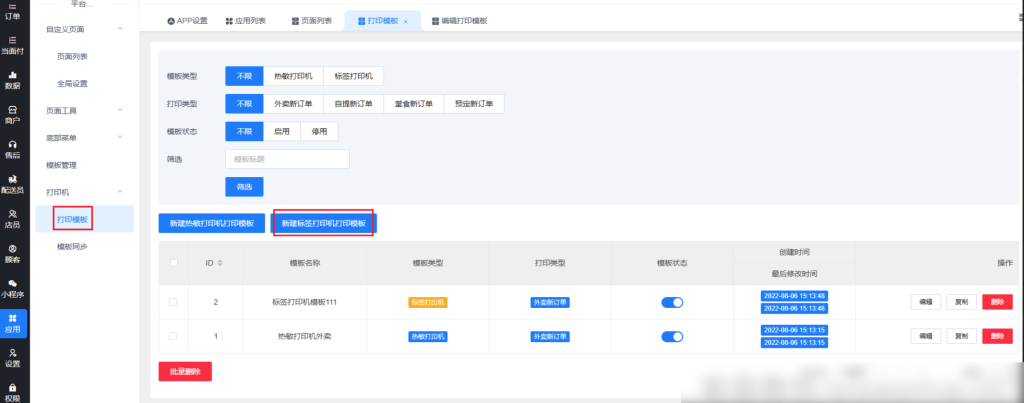The width and height of the screenshot is (1024, 403).
Task: Expand the 底部菜单 menu group
Action: [120, 137]
